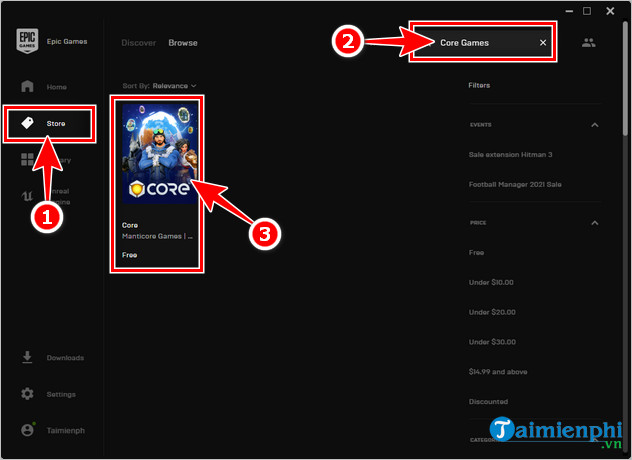Select Sale extension Hitman 3 filter
This screenshot has height=460, width=632.
coord(510,154)
